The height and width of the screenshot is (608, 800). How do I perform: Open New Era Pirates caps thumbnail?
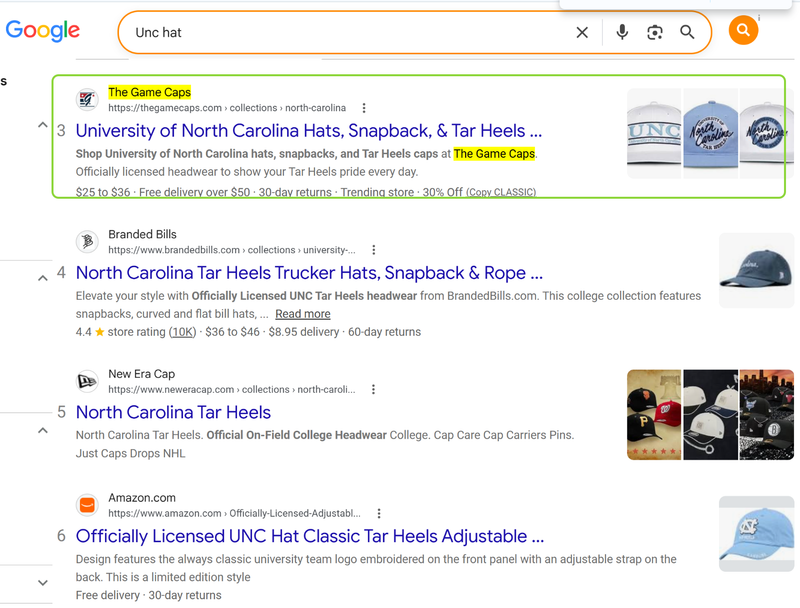coord(654,415)
